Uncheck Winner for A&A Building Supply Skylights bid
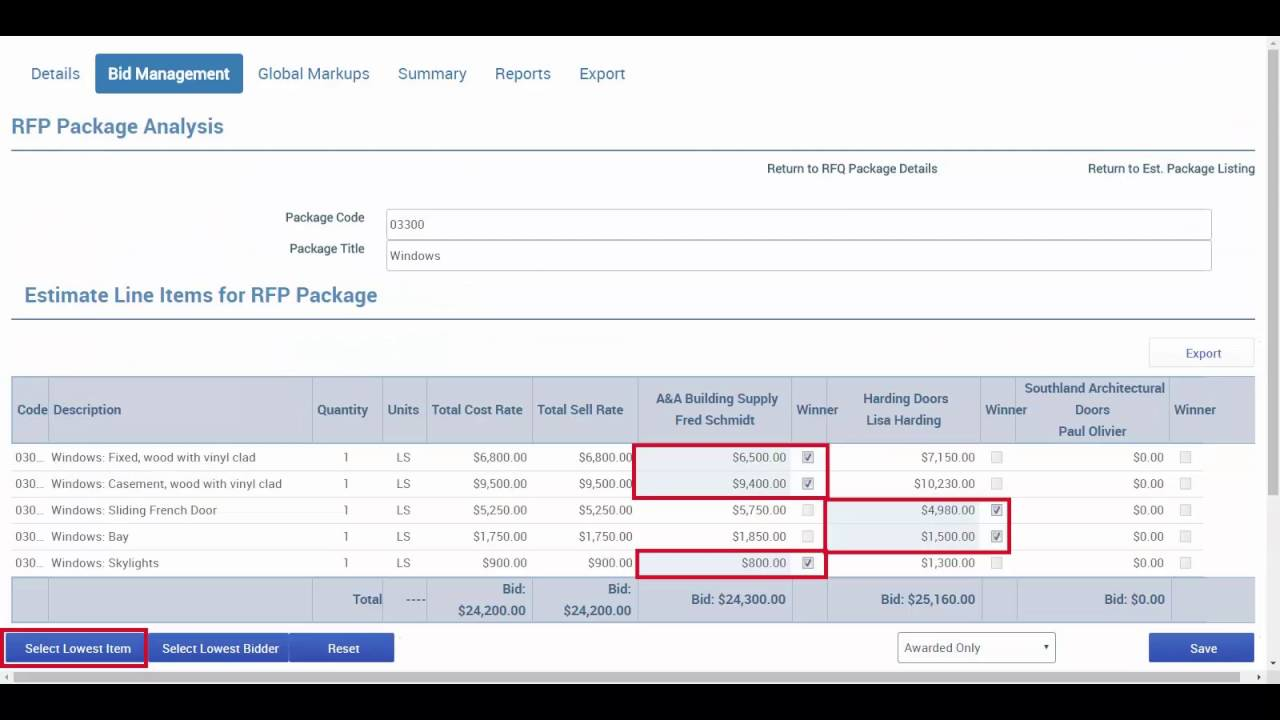The width and height of the screenshot is (1280, 720). coord(807,562)
